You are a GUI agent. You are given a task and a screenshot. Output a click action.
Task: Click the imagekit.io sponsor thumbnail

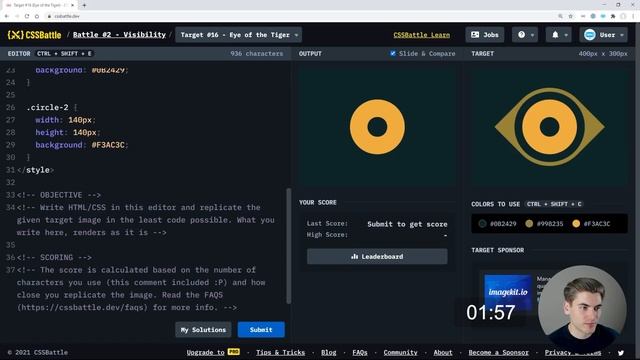(508, 293)
